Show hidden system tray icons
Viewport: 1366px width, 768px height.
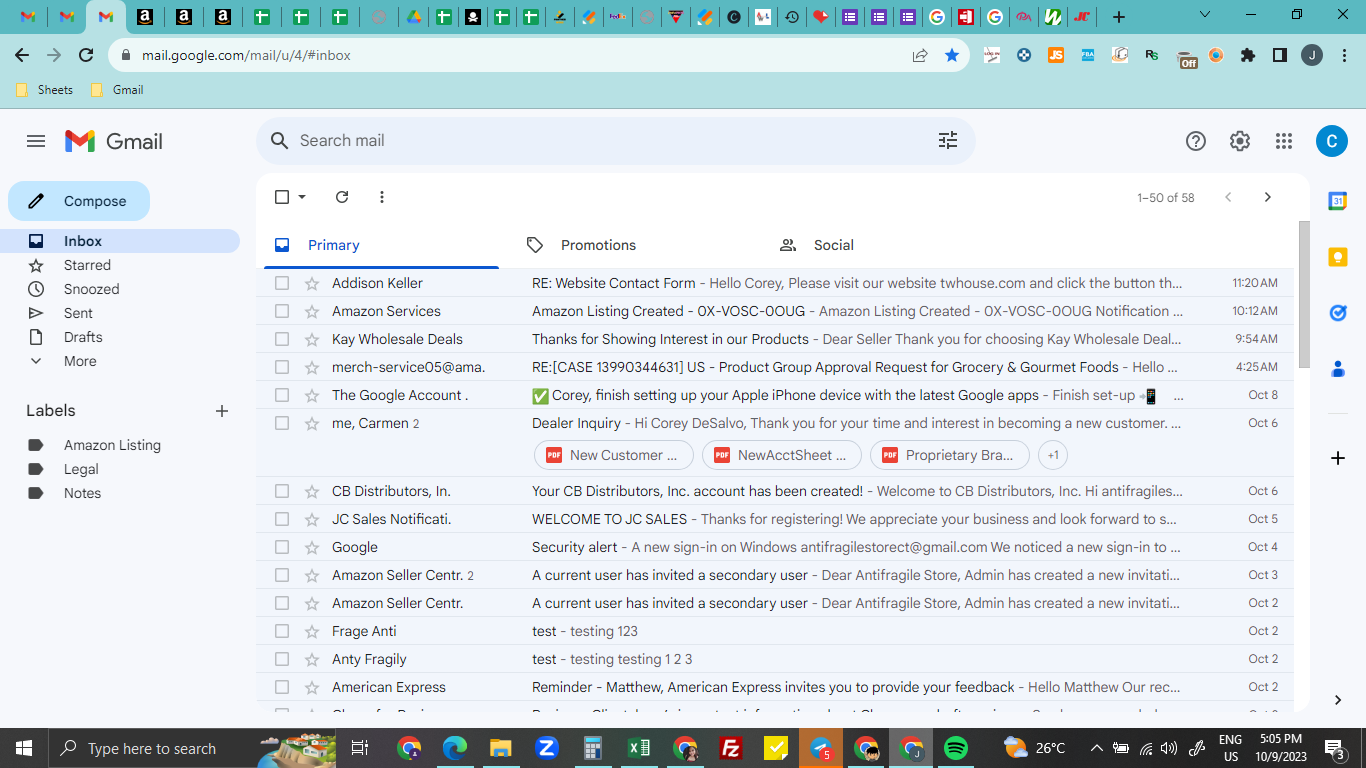1096,748
